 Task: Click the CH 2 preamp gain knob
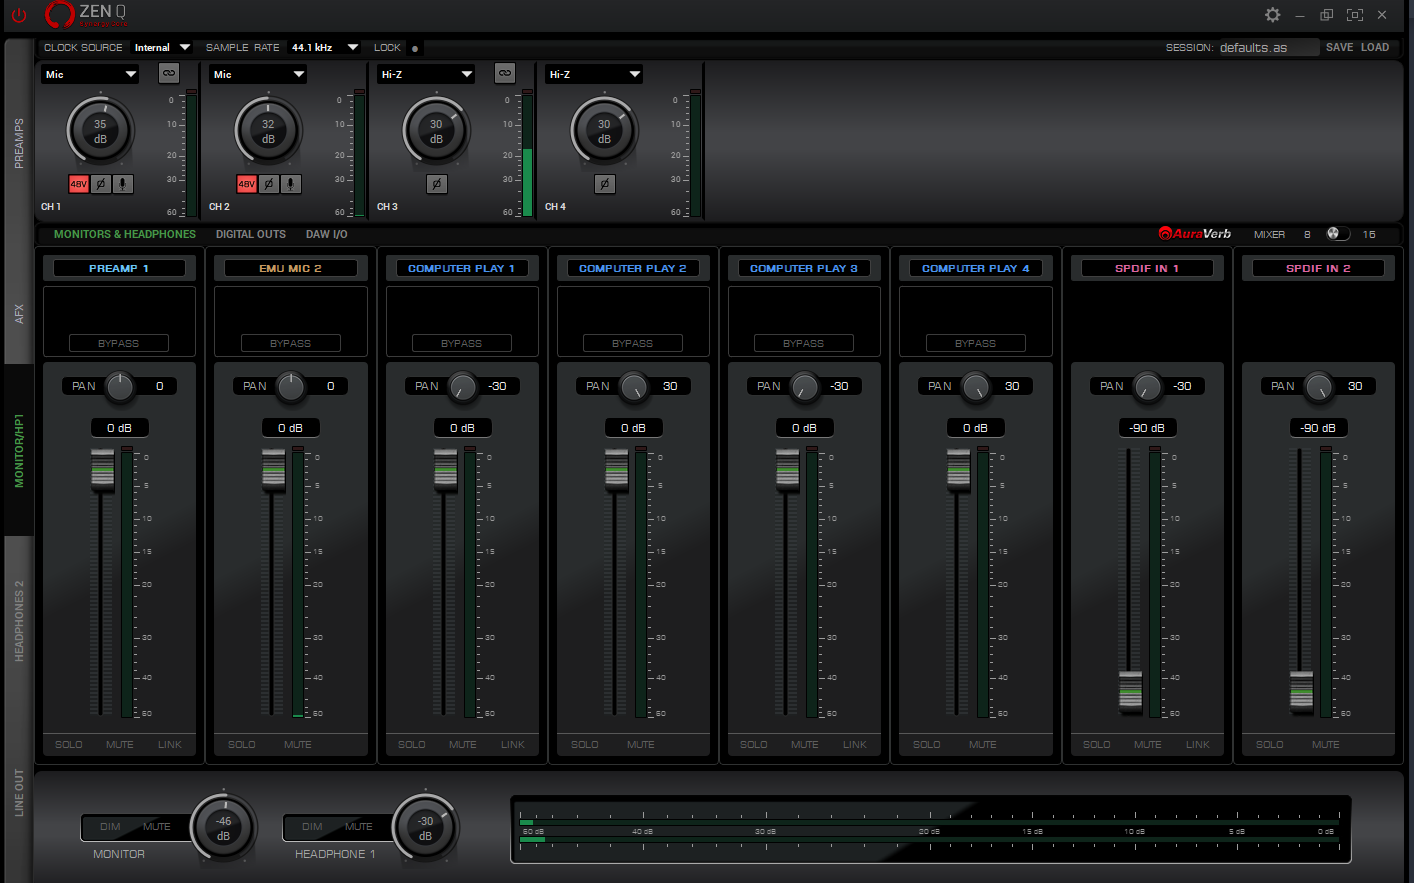[x=268, y=131]
